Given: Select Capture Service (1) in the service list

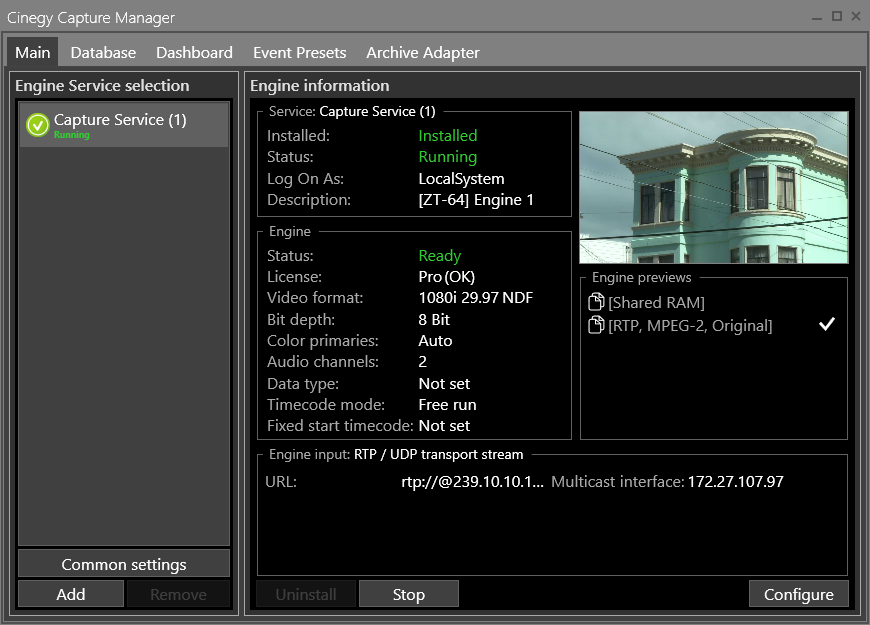Looking at the screenshot, I should [x=124, y=125].
